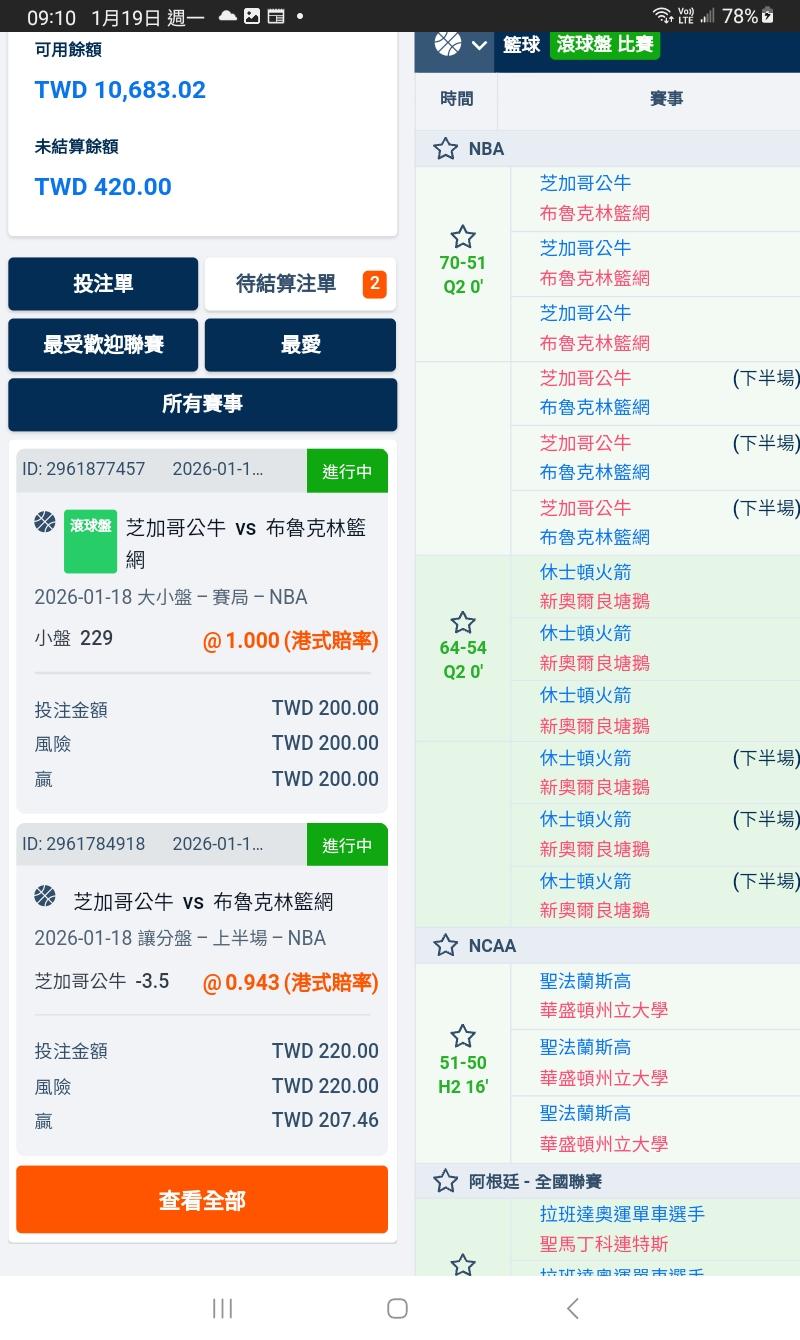The height and width of the screenshot is (1340, 800).
Task: Tap the Android back button
Action: tap(572, 1308)
